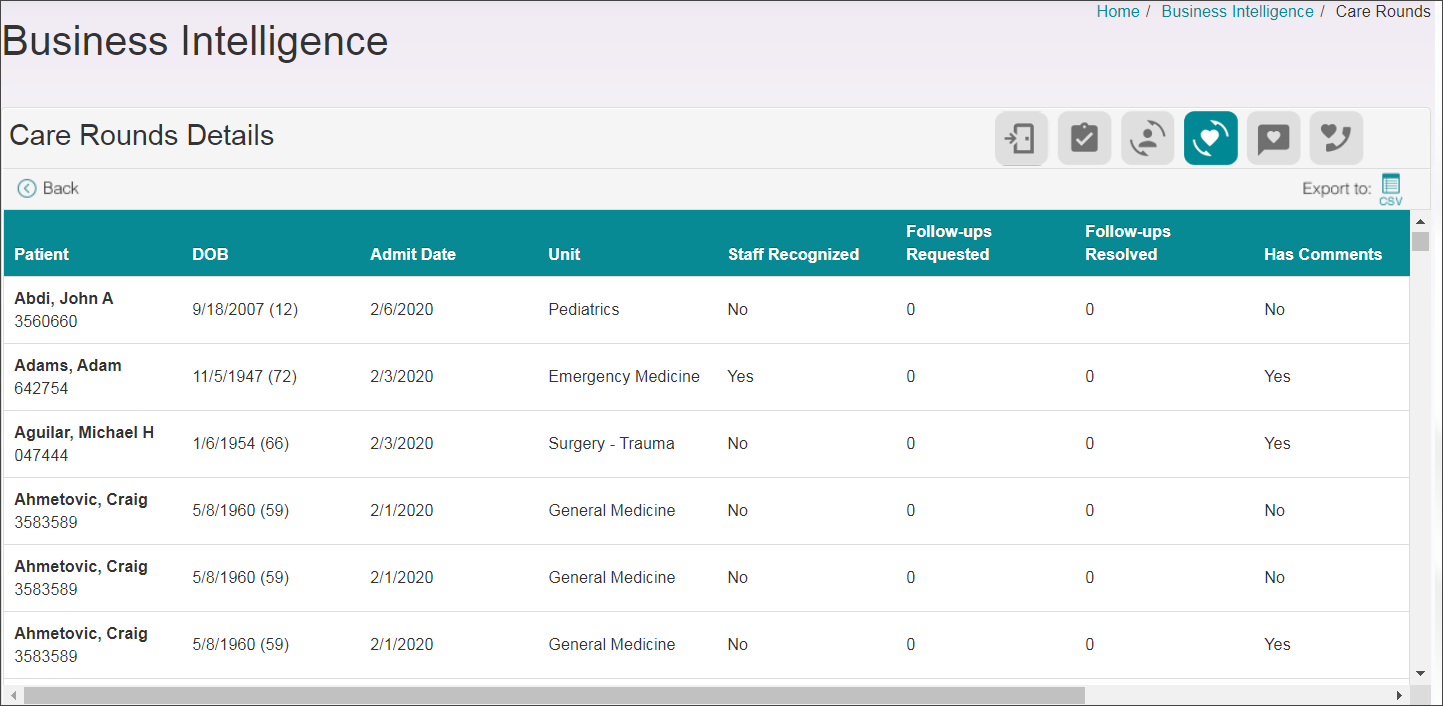Navigate to Home via the breadcrumb
This screenshot has width=1443, height=706.
pyautogui.click(x=1117, y=11)
